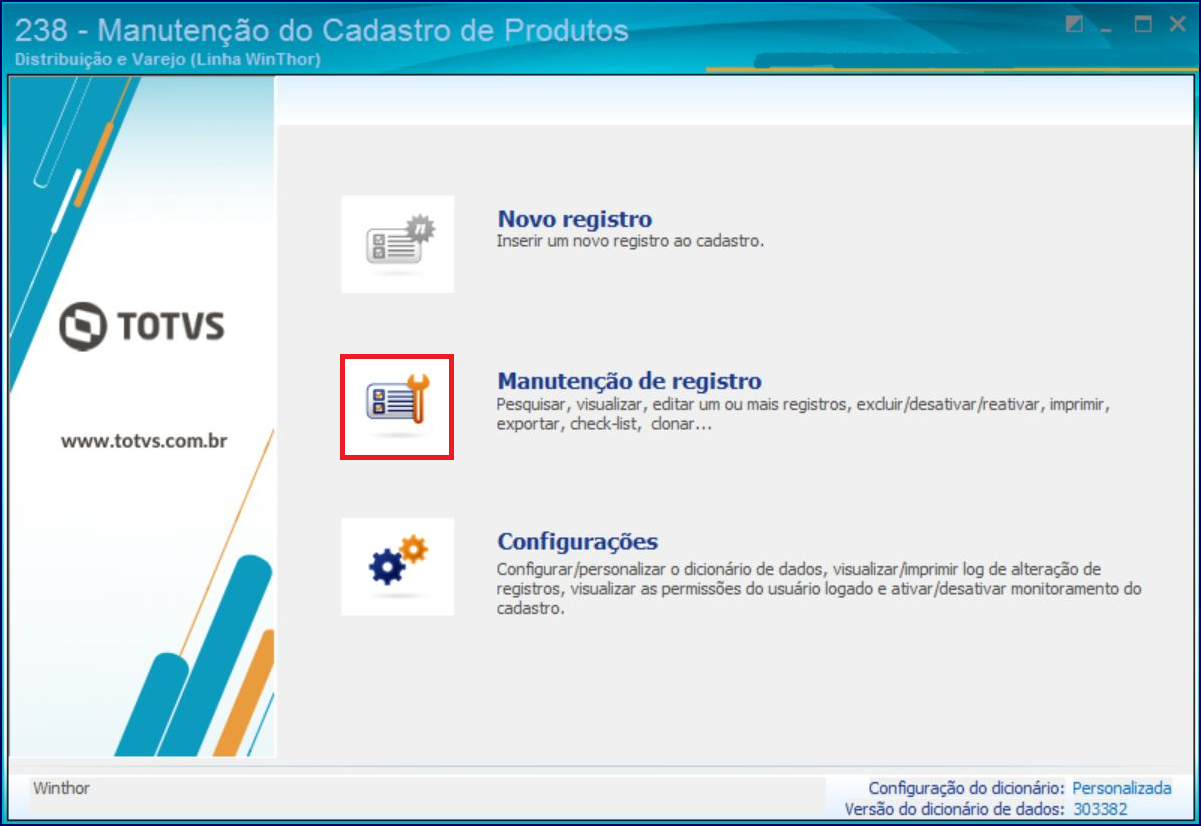
Task: Click the Novo registro heading
Action: pos(575,219)
